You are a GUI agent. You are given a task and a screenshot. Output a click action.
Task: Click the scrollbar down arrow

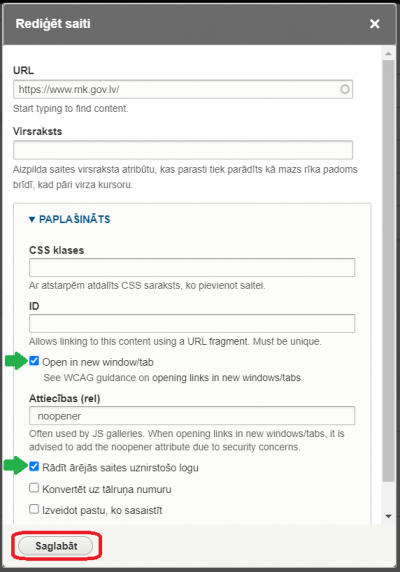point(388,516)
